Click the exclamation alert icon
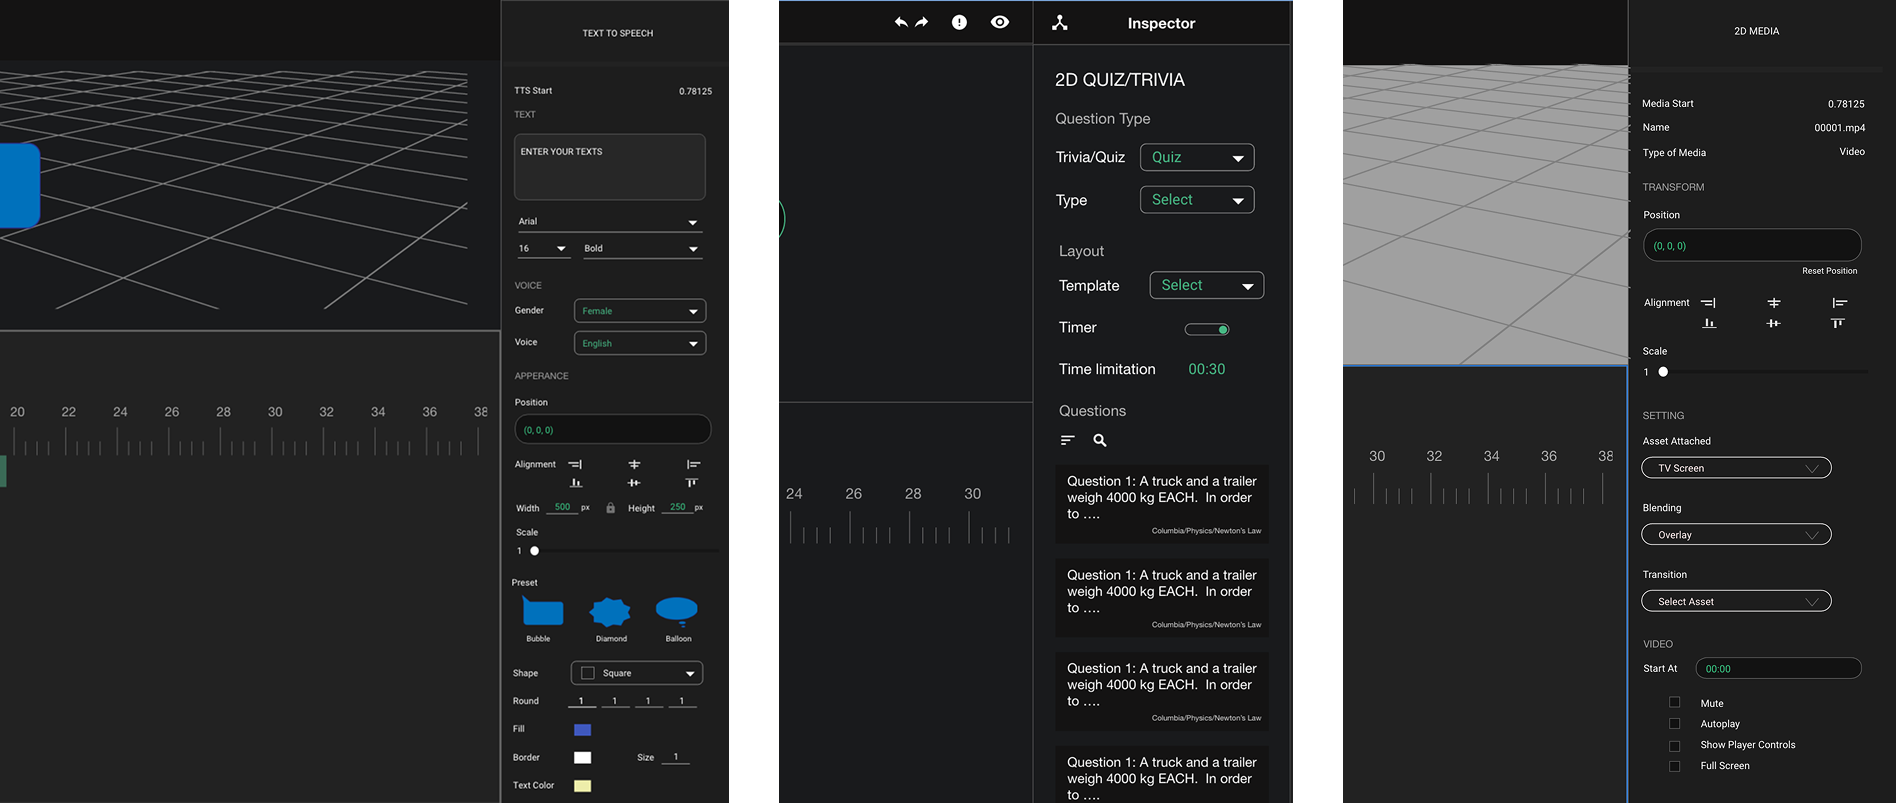 coord(959,22)
